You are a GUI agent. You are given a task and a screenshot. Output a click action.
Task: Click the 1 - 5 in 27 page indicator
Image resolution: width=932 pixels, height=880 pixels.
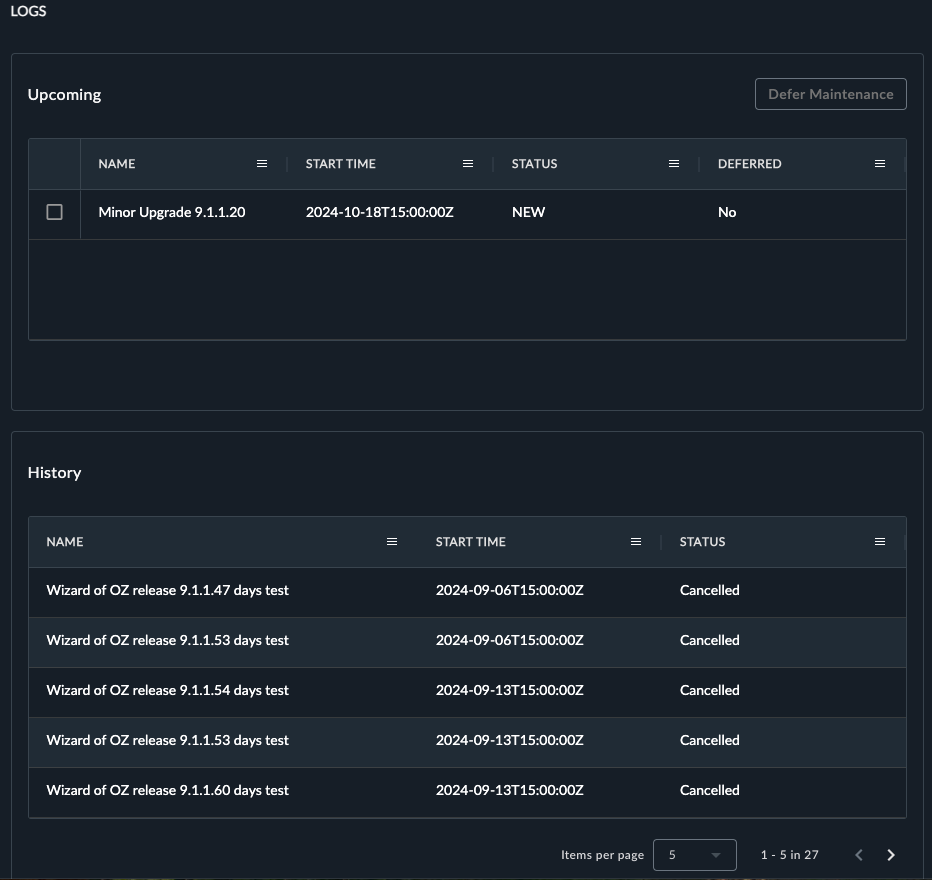coord(789,855)
